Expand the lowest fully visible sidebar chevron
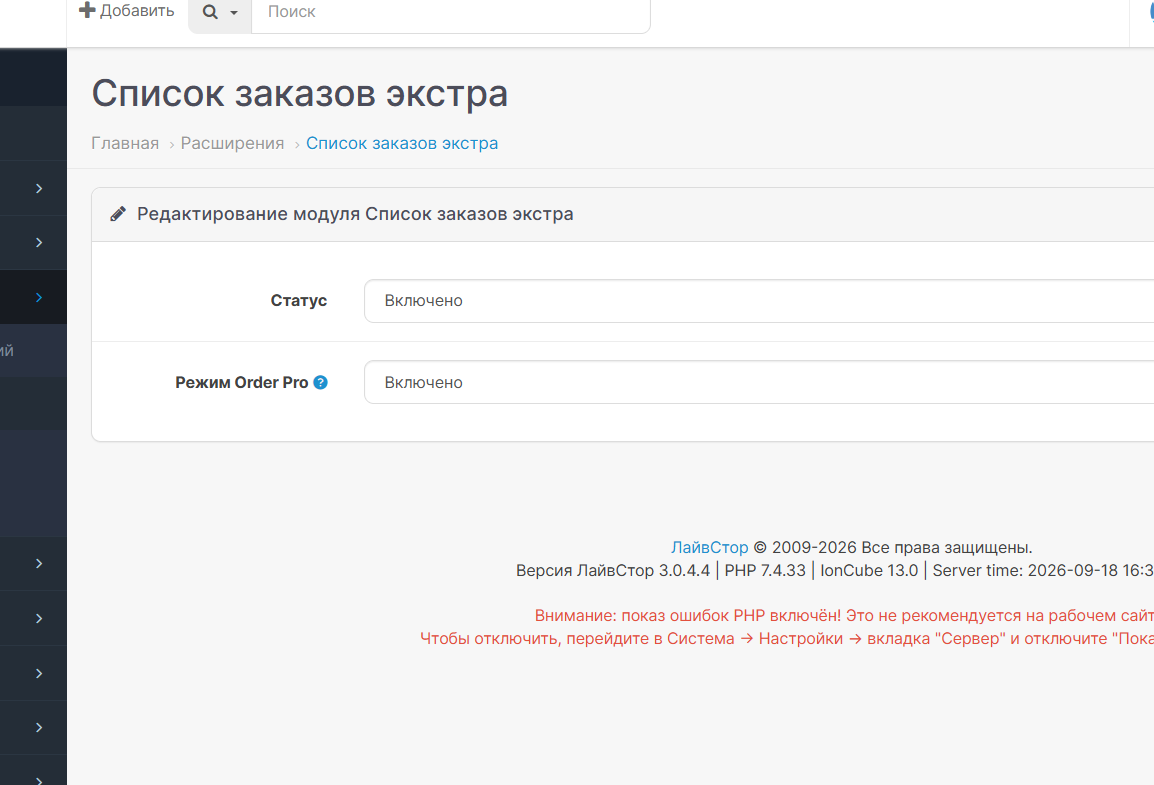 tap(39, 728)
